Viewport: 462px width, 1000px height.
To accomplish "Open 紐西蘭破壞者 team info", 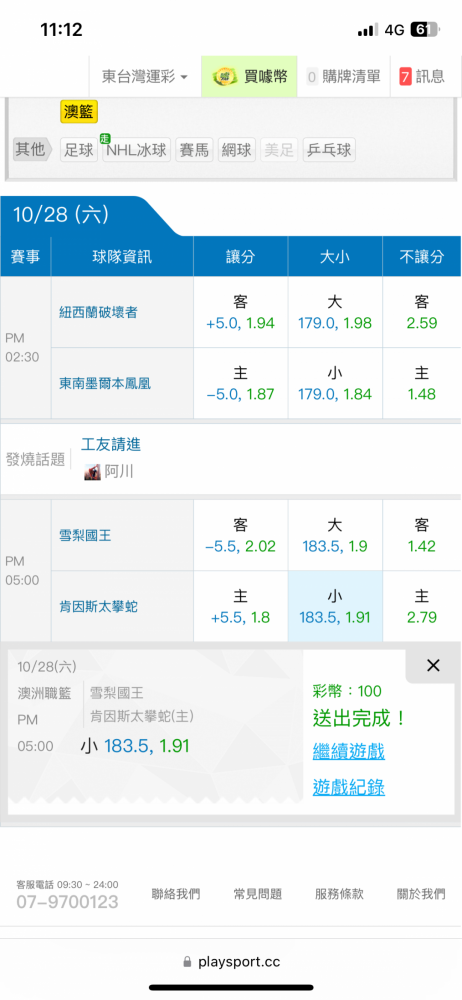I will click(98, 312).
